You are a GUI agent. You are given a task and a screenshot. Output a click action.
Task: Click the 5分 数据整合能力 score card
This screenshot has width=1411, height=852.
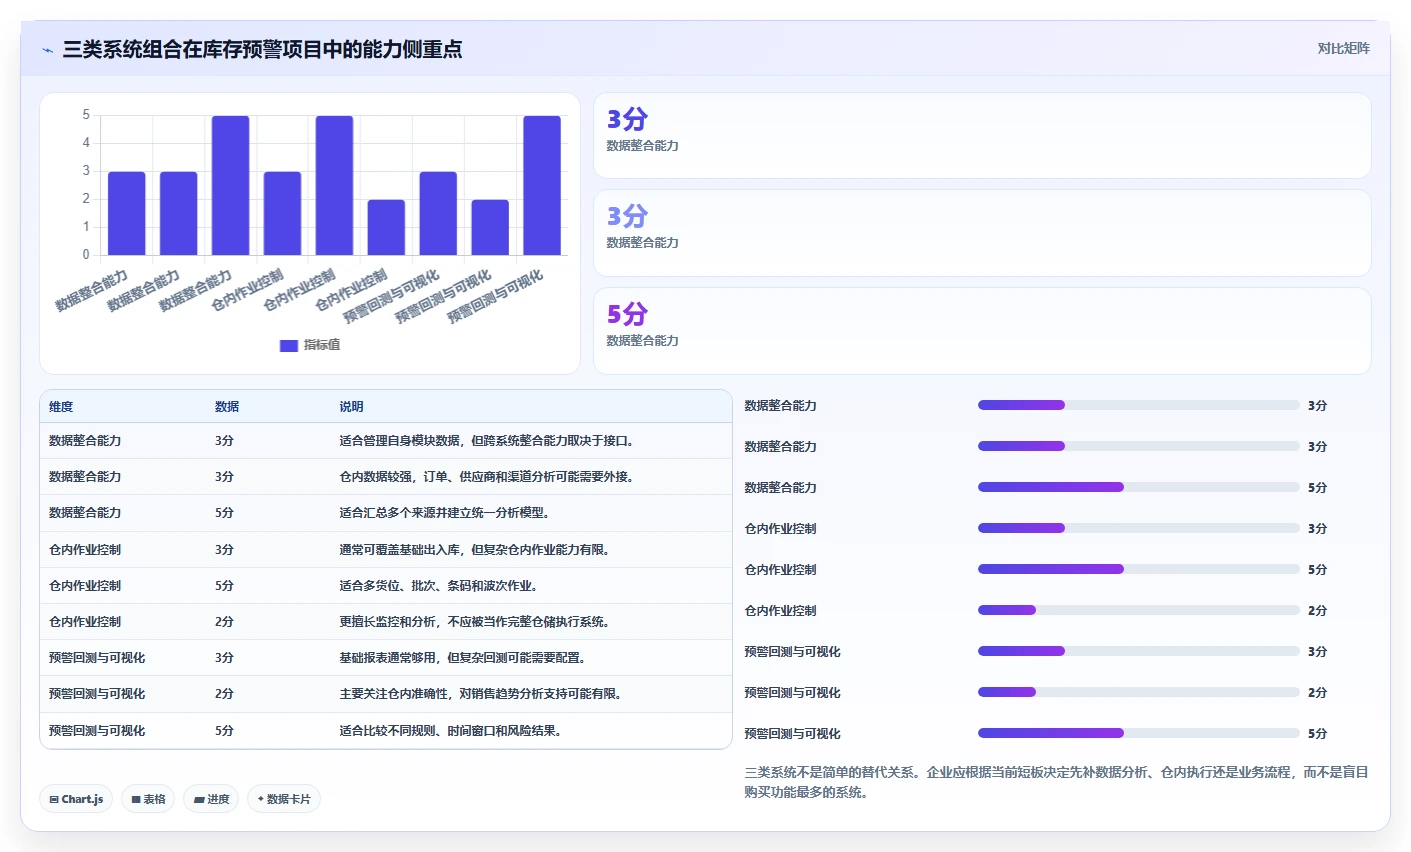coord(982,331)
